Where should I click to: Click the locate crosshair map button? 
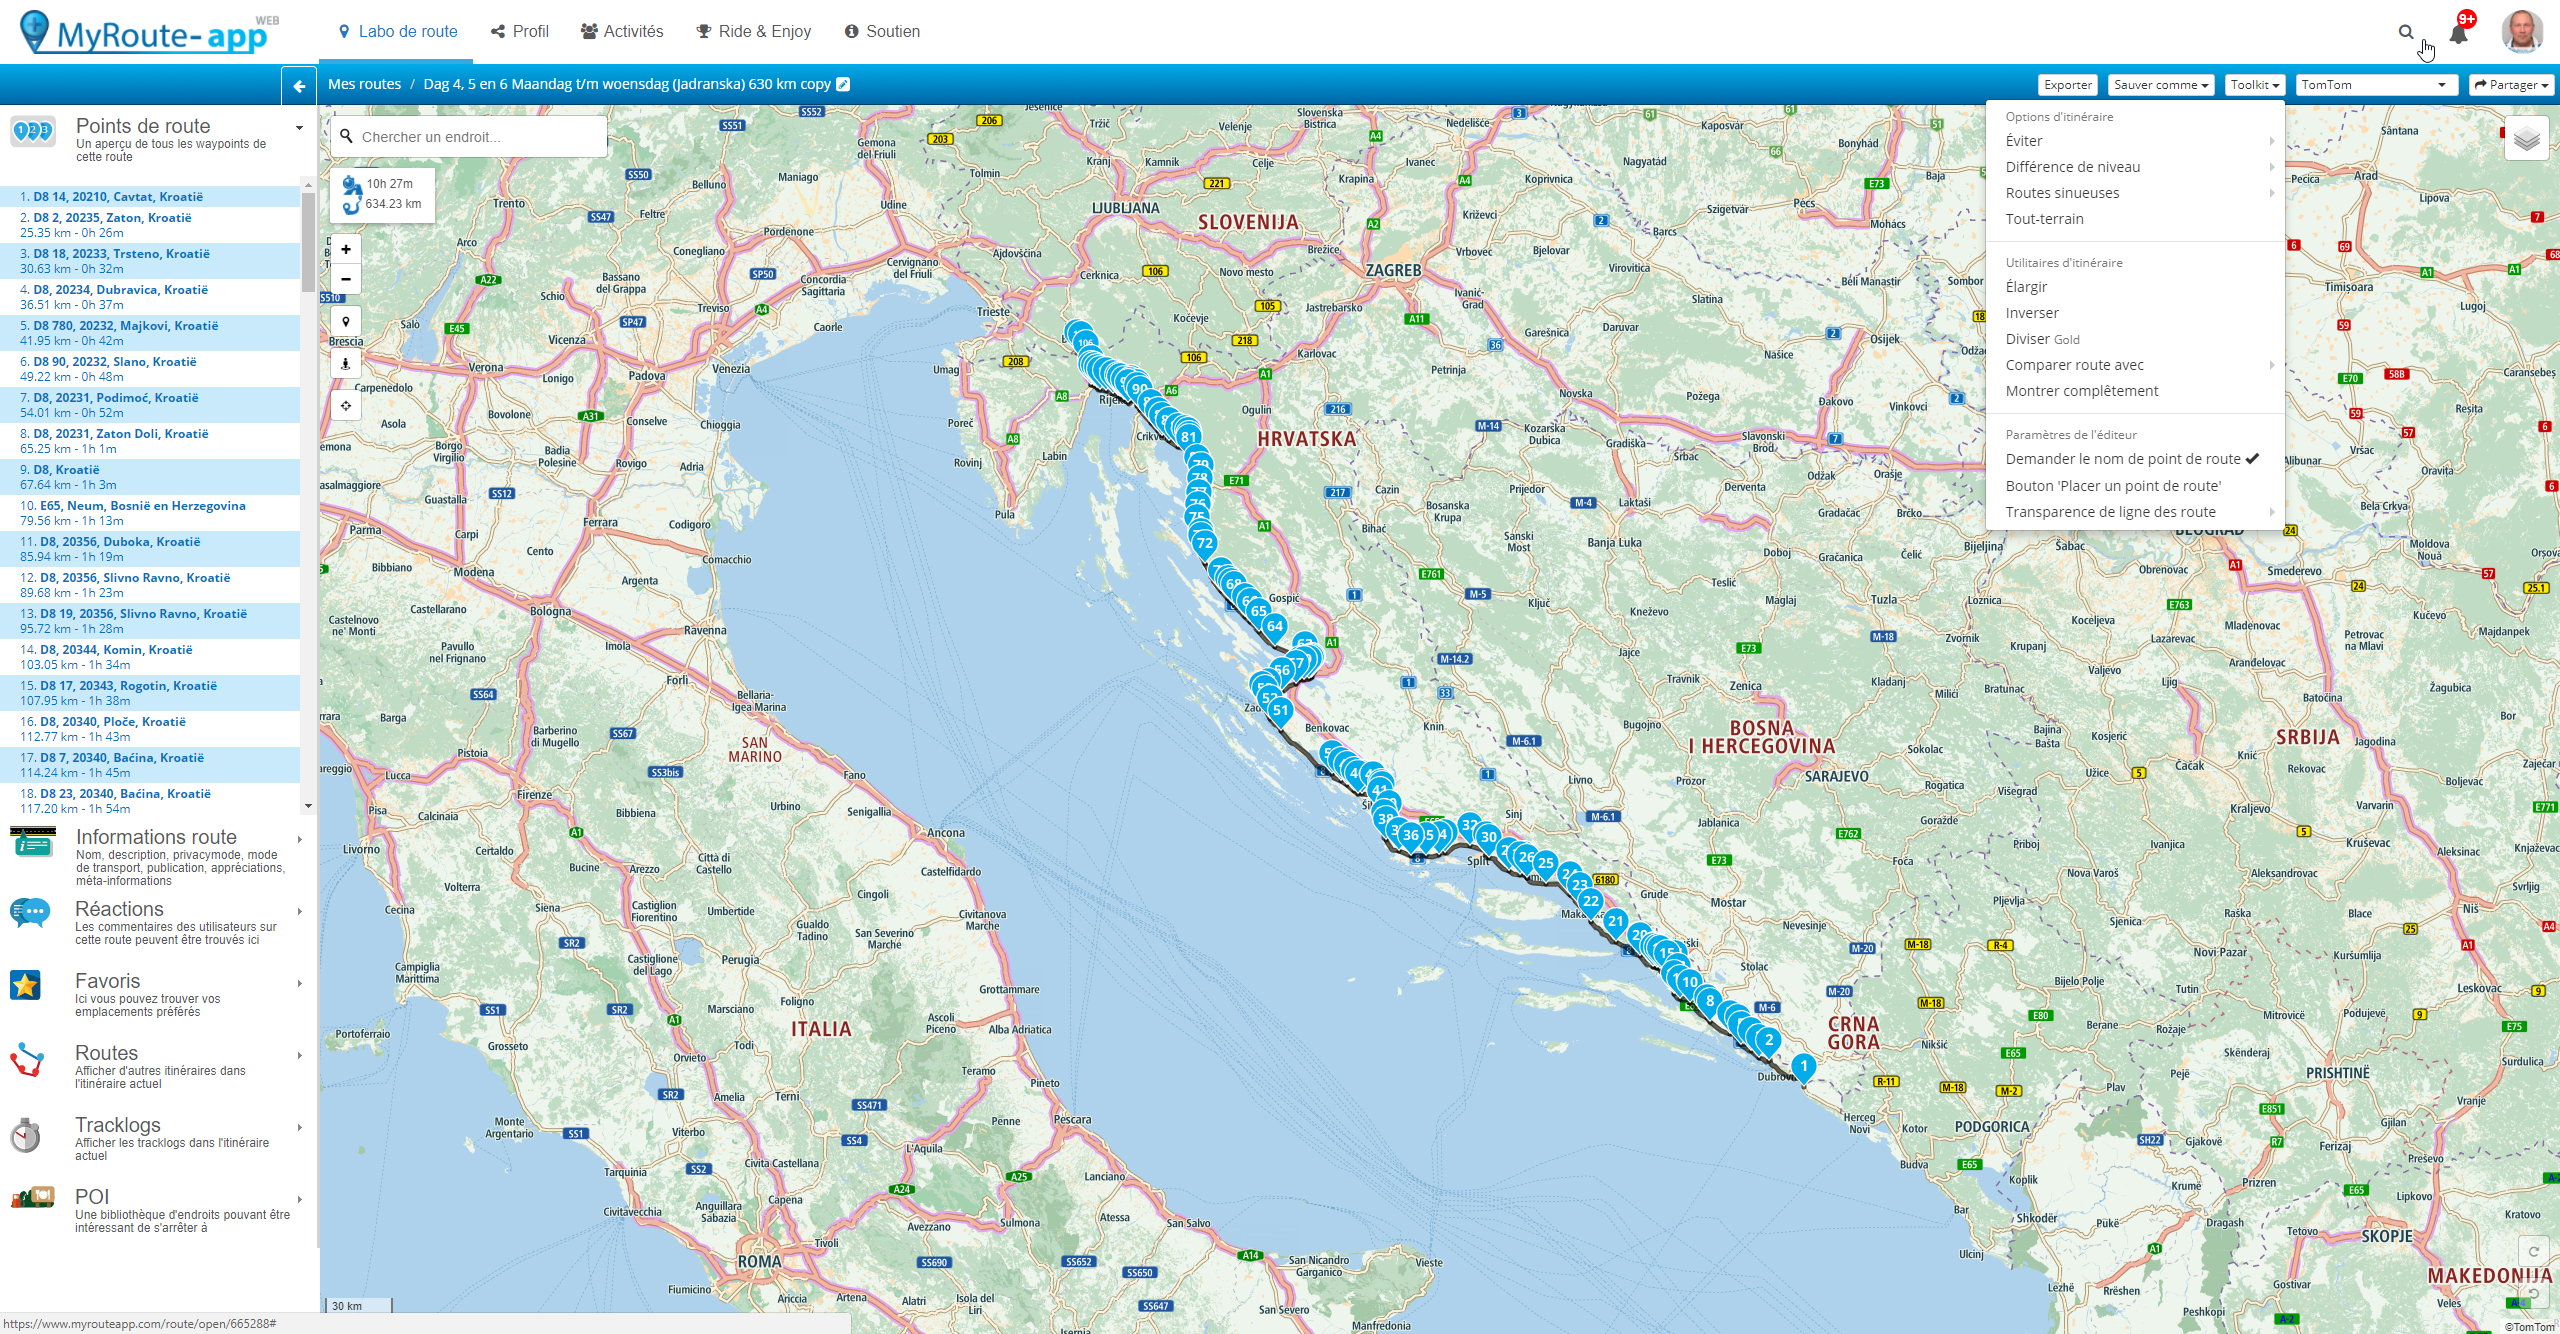[346, 405]
